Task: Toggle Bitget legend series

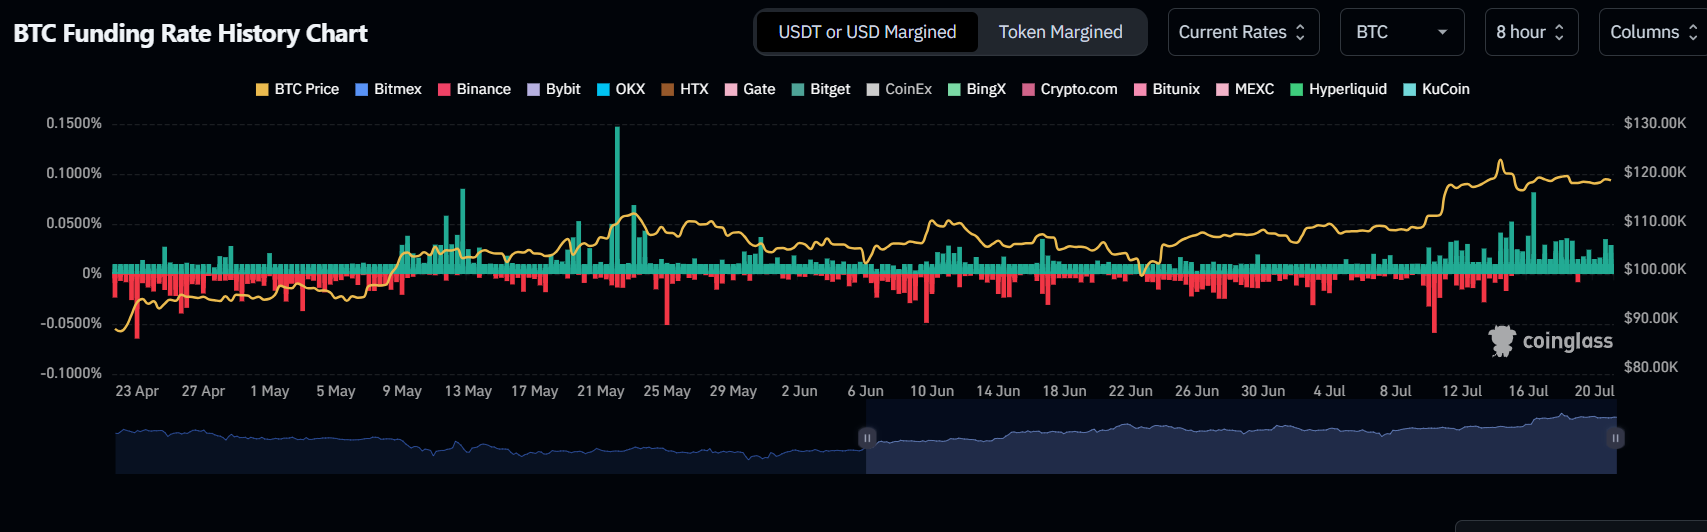Action: click(x=820, y=89)
